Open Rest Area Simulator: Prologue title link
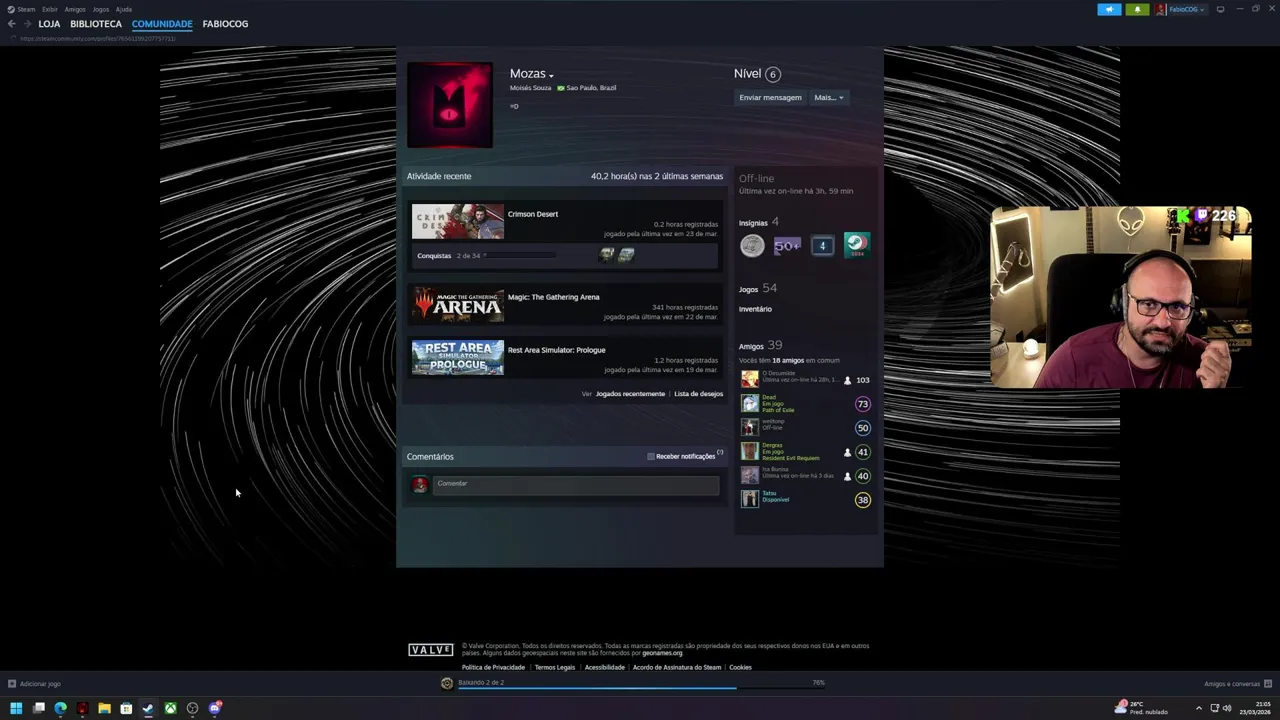1280x720 pixels. 556,350
